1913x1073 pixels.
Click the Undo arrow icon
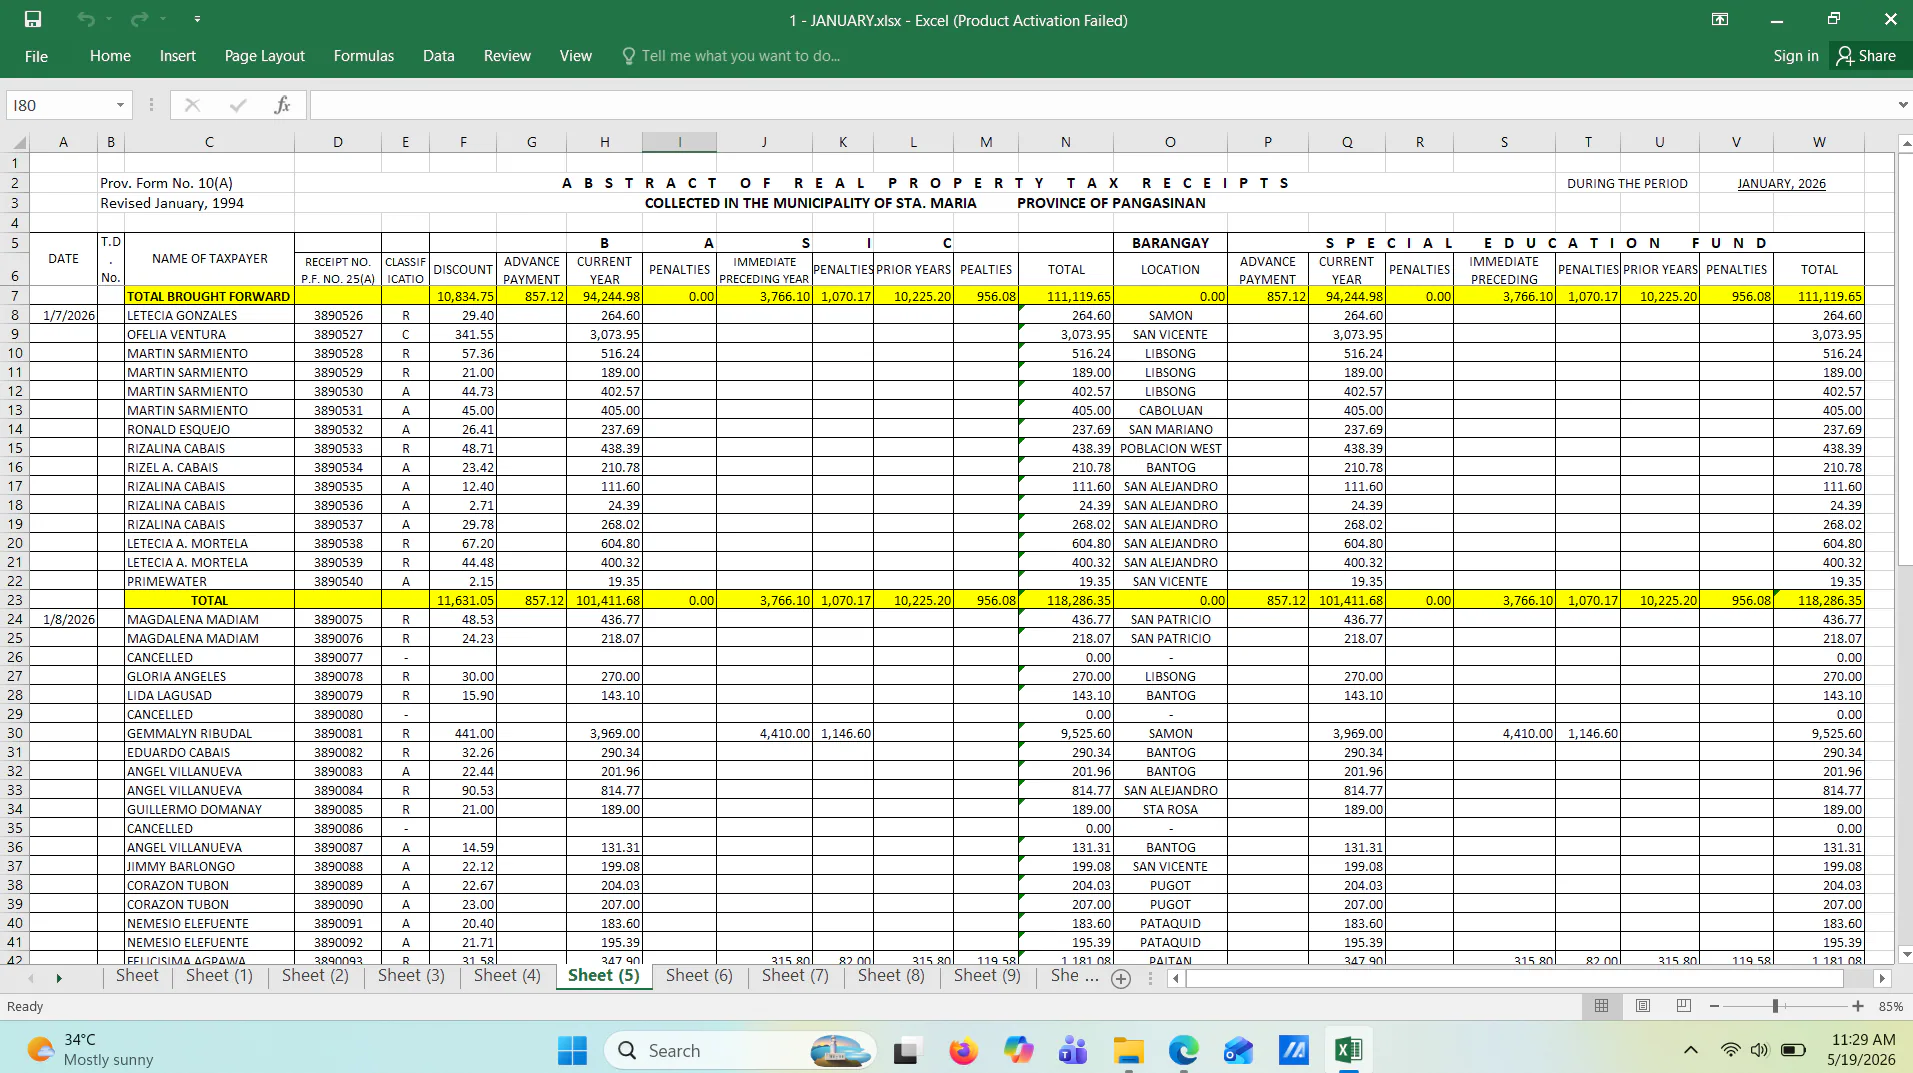pyautogui.click(x=86, y=19)
